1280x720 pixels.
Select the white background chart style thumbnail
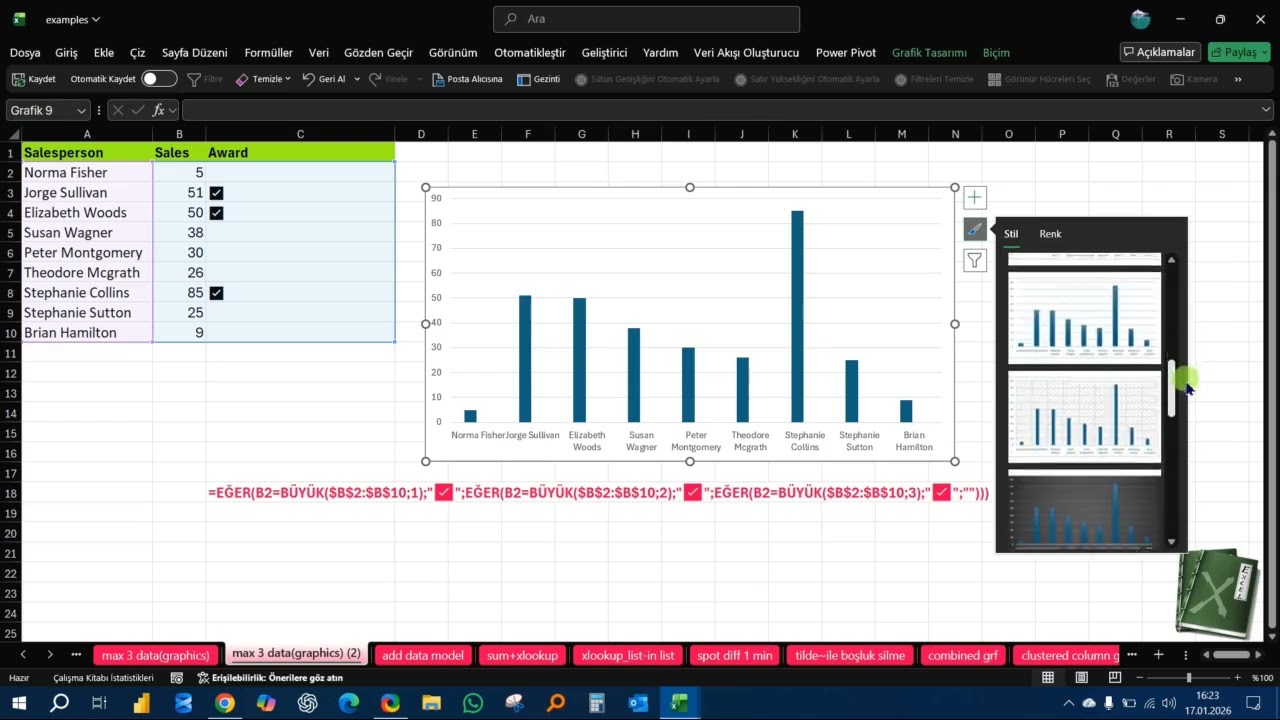tap(1085, 318)
